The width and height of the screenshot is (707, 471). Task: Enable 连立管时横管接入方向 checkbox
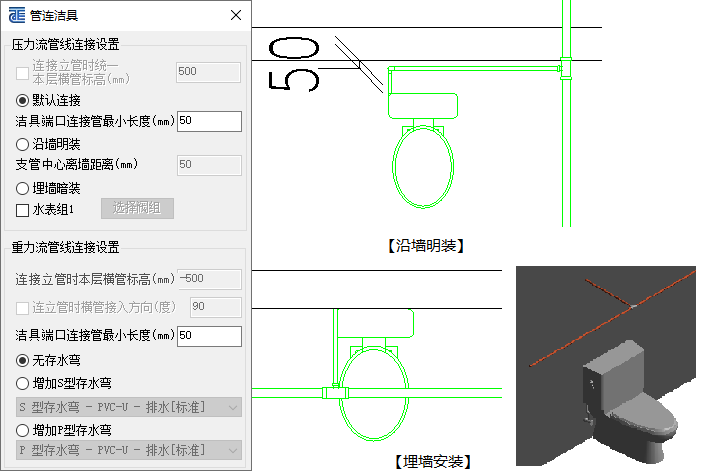pos(22,308)
